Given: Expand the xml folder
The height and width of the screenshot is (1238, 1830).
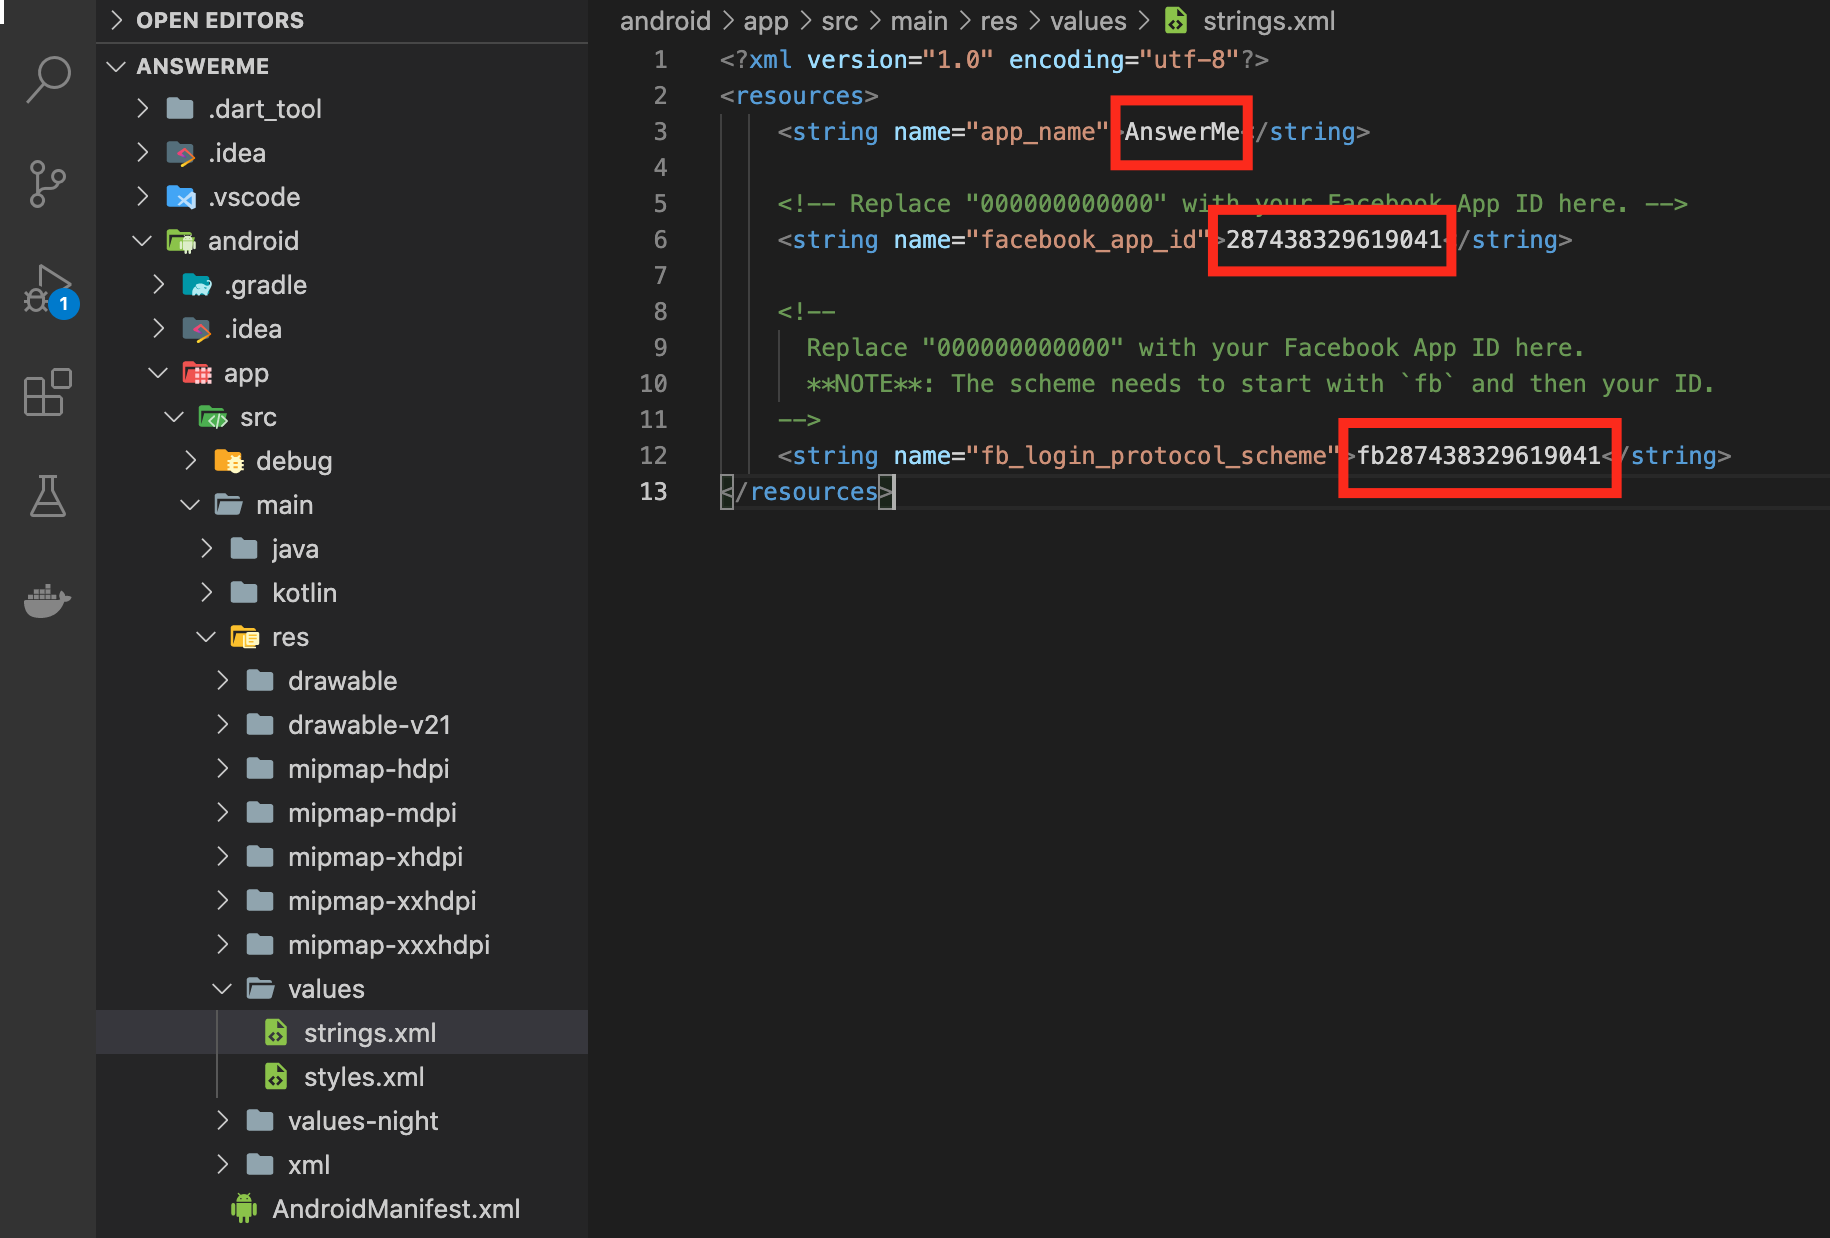Looking at the screenshot, I should point(223,1164).
